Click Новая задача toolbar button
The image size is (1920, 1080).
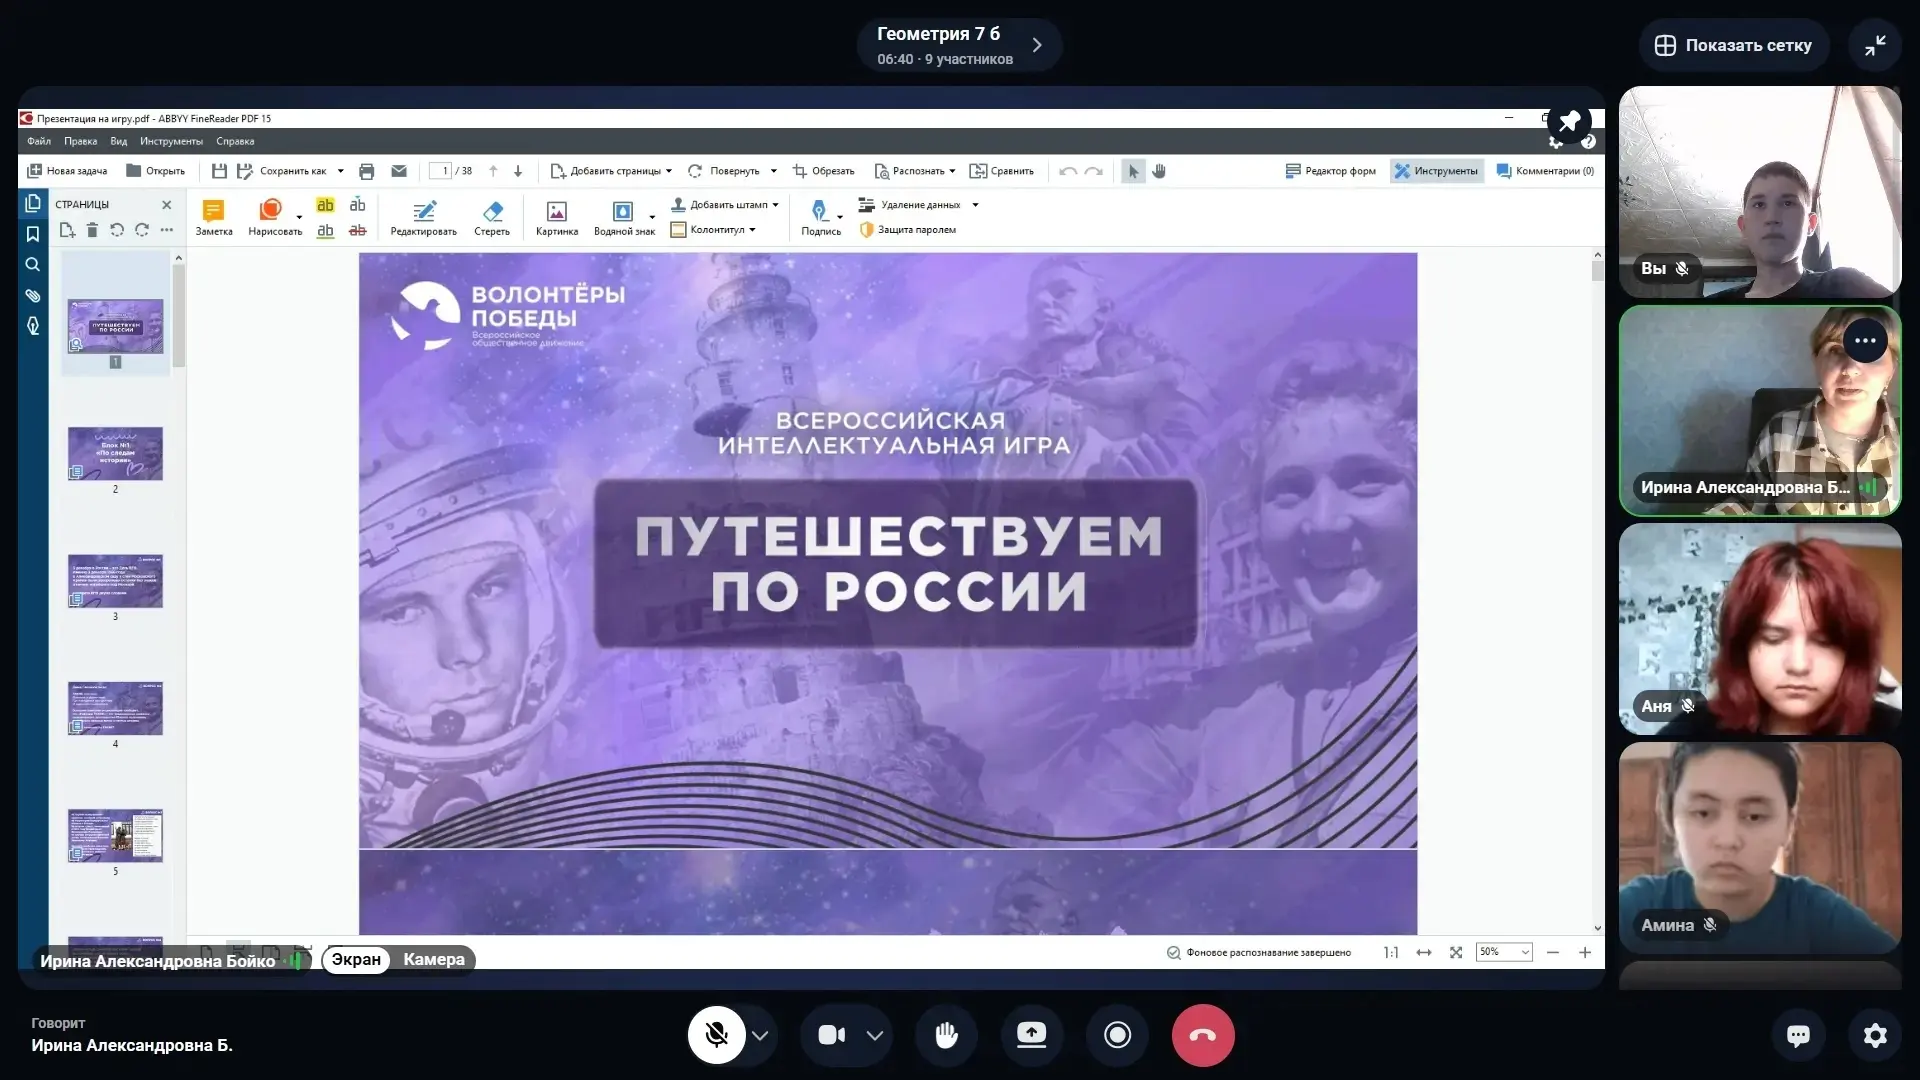tap(67, 171)
